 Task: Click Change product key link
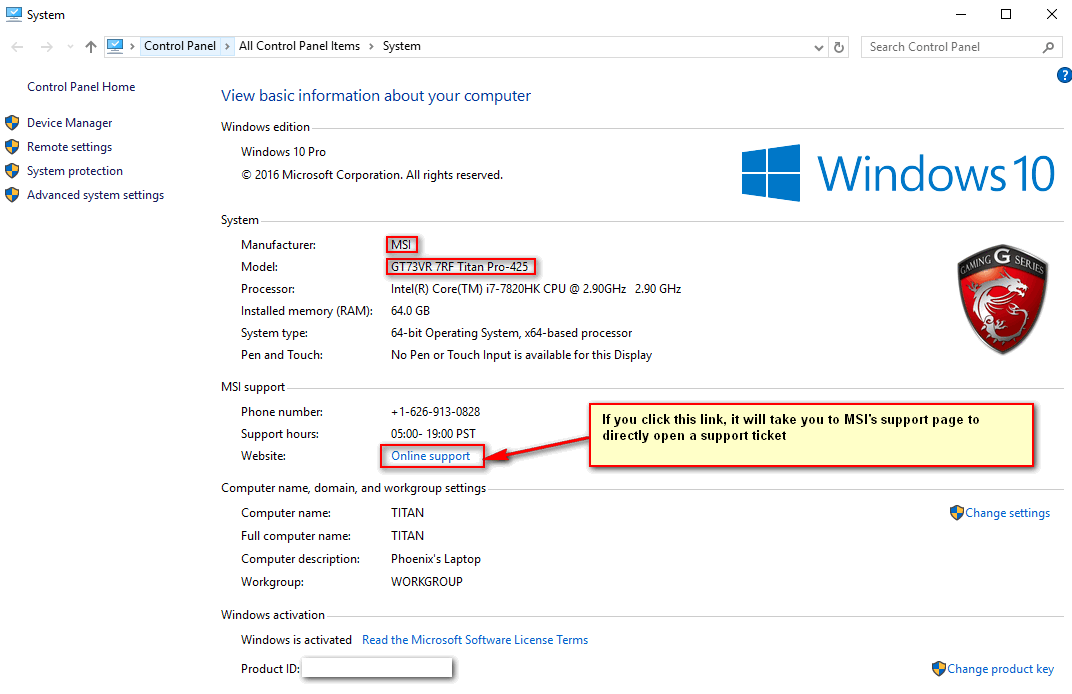tap(1000, 669)
